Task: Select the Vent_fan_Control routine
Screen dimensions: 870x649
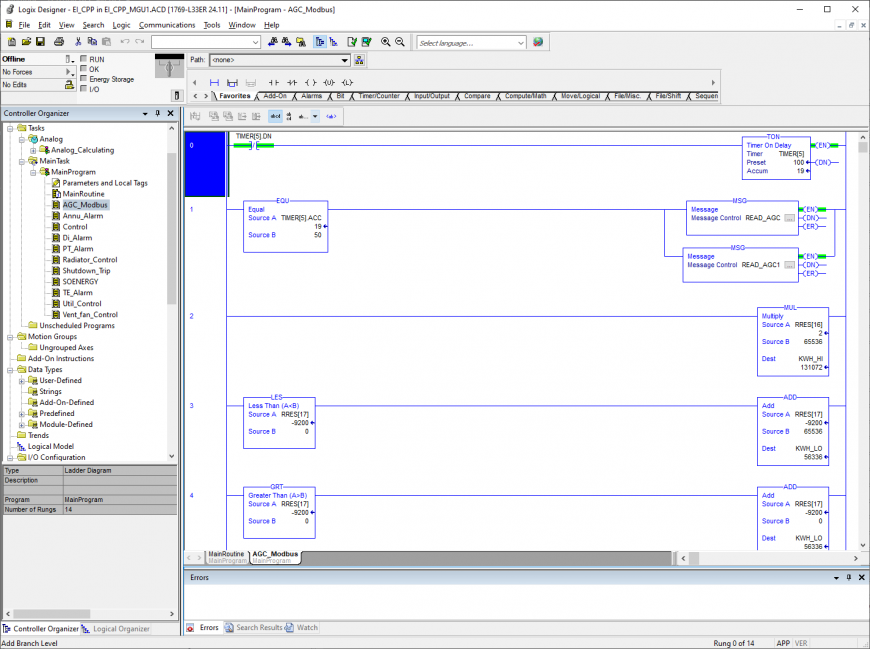Action: pyautogui.click(x=90, y=315)
